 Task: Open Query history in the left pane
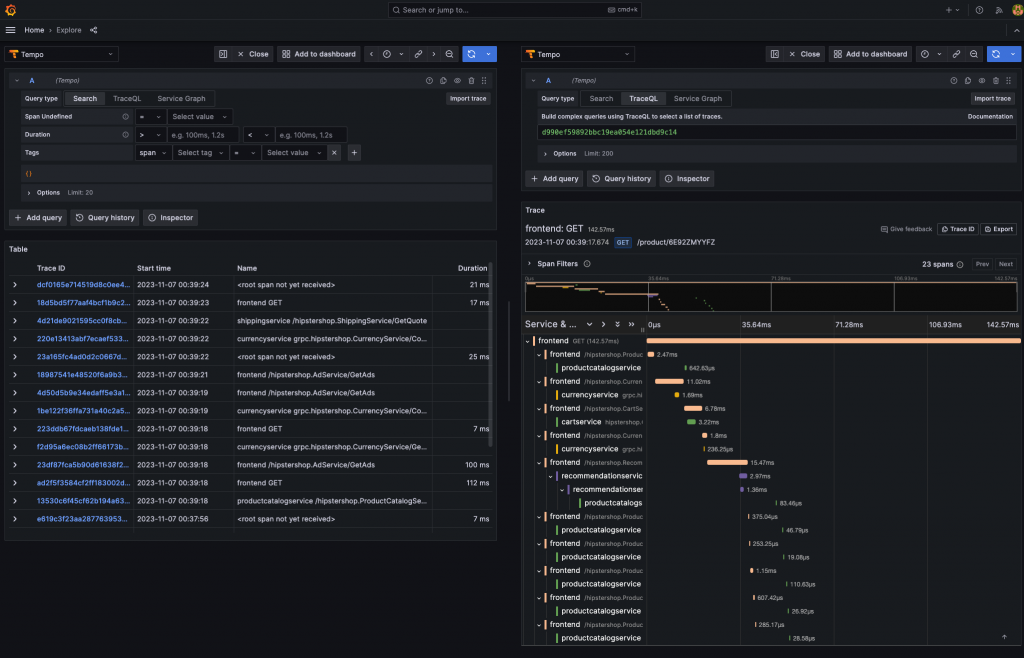104,218
